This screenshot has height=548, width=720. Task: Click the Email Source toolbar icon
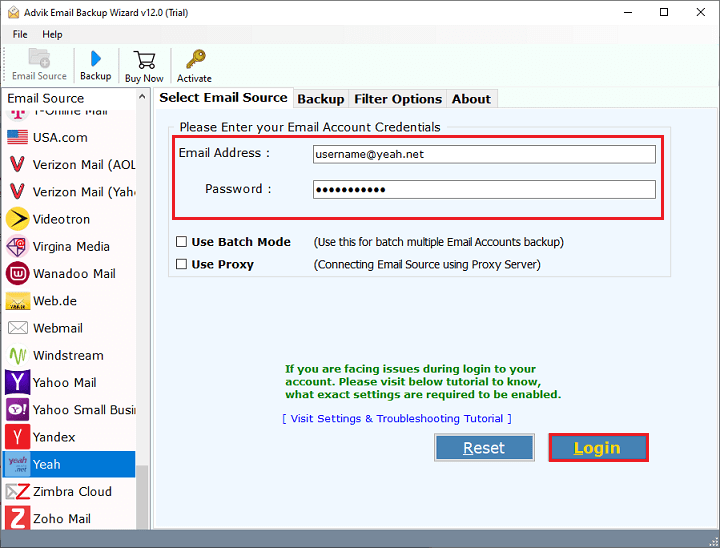[x=39, y=58]
